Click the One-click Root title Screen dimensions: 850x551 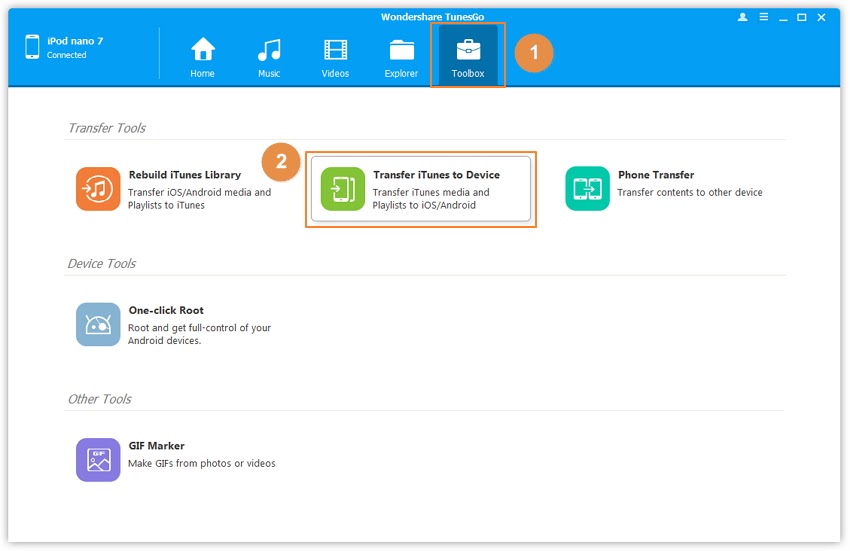(x=166, y=310)
